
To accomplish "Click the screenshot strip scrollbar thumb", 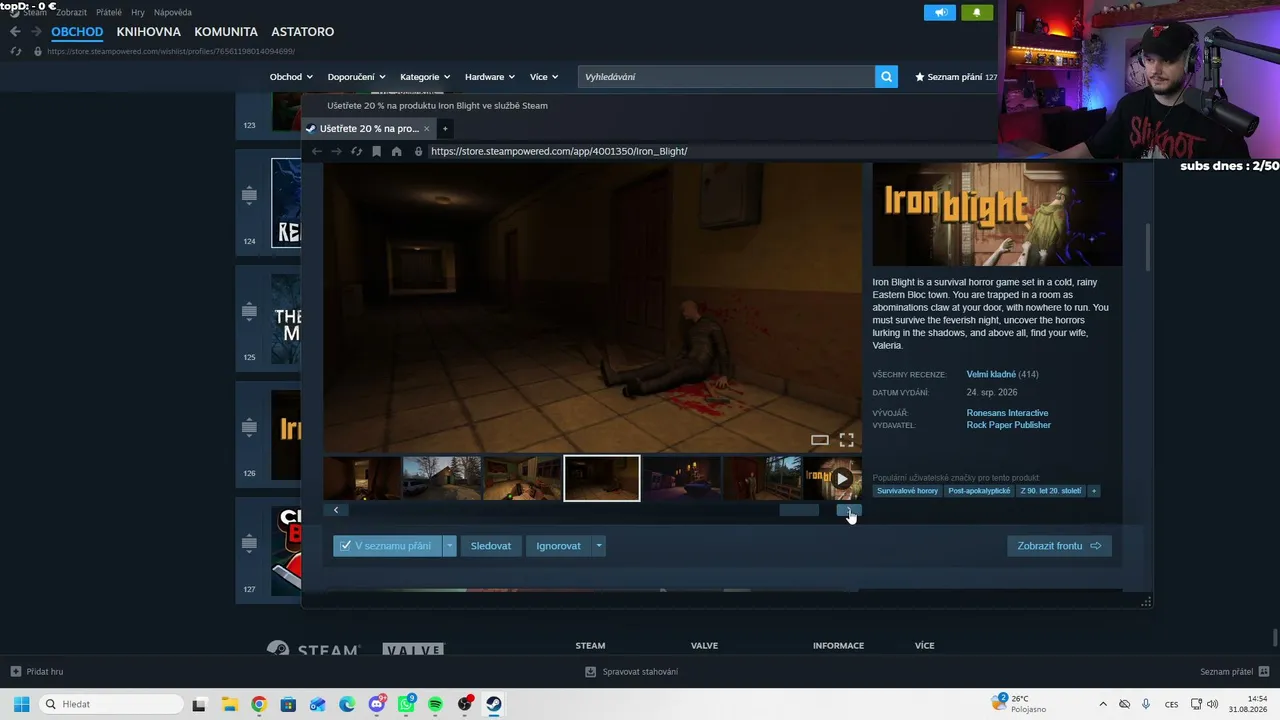I will (799, 510).
